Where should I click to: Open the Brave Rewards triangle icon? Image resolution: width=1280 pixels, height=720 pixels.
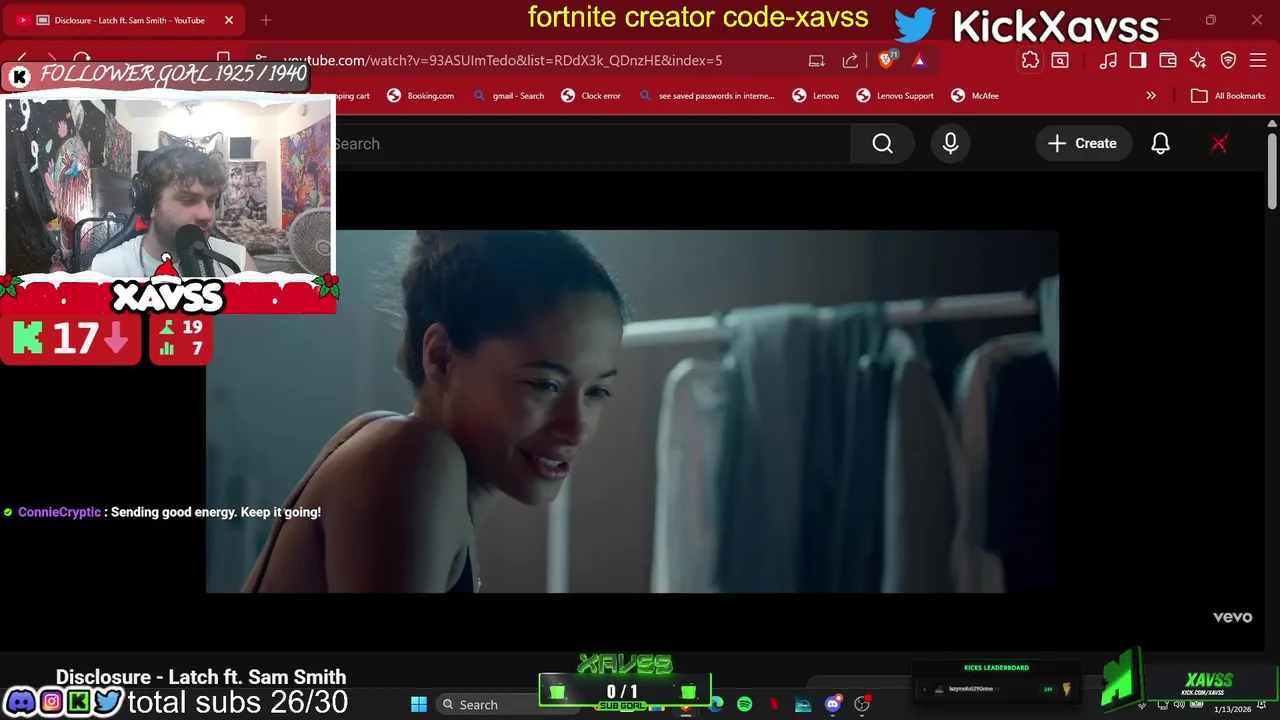pyautogui.click(x=919, y=60)
